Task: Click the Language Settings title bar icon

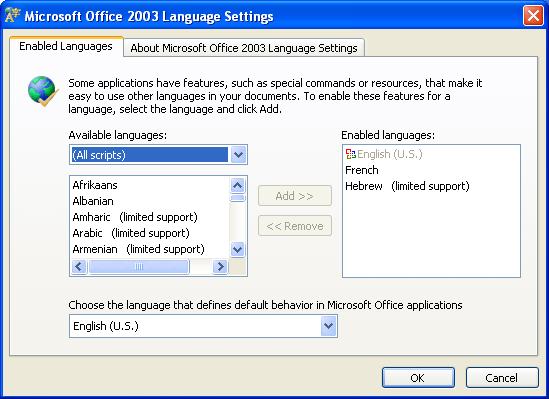Action: pyautogui.click(x=12, y=15)
